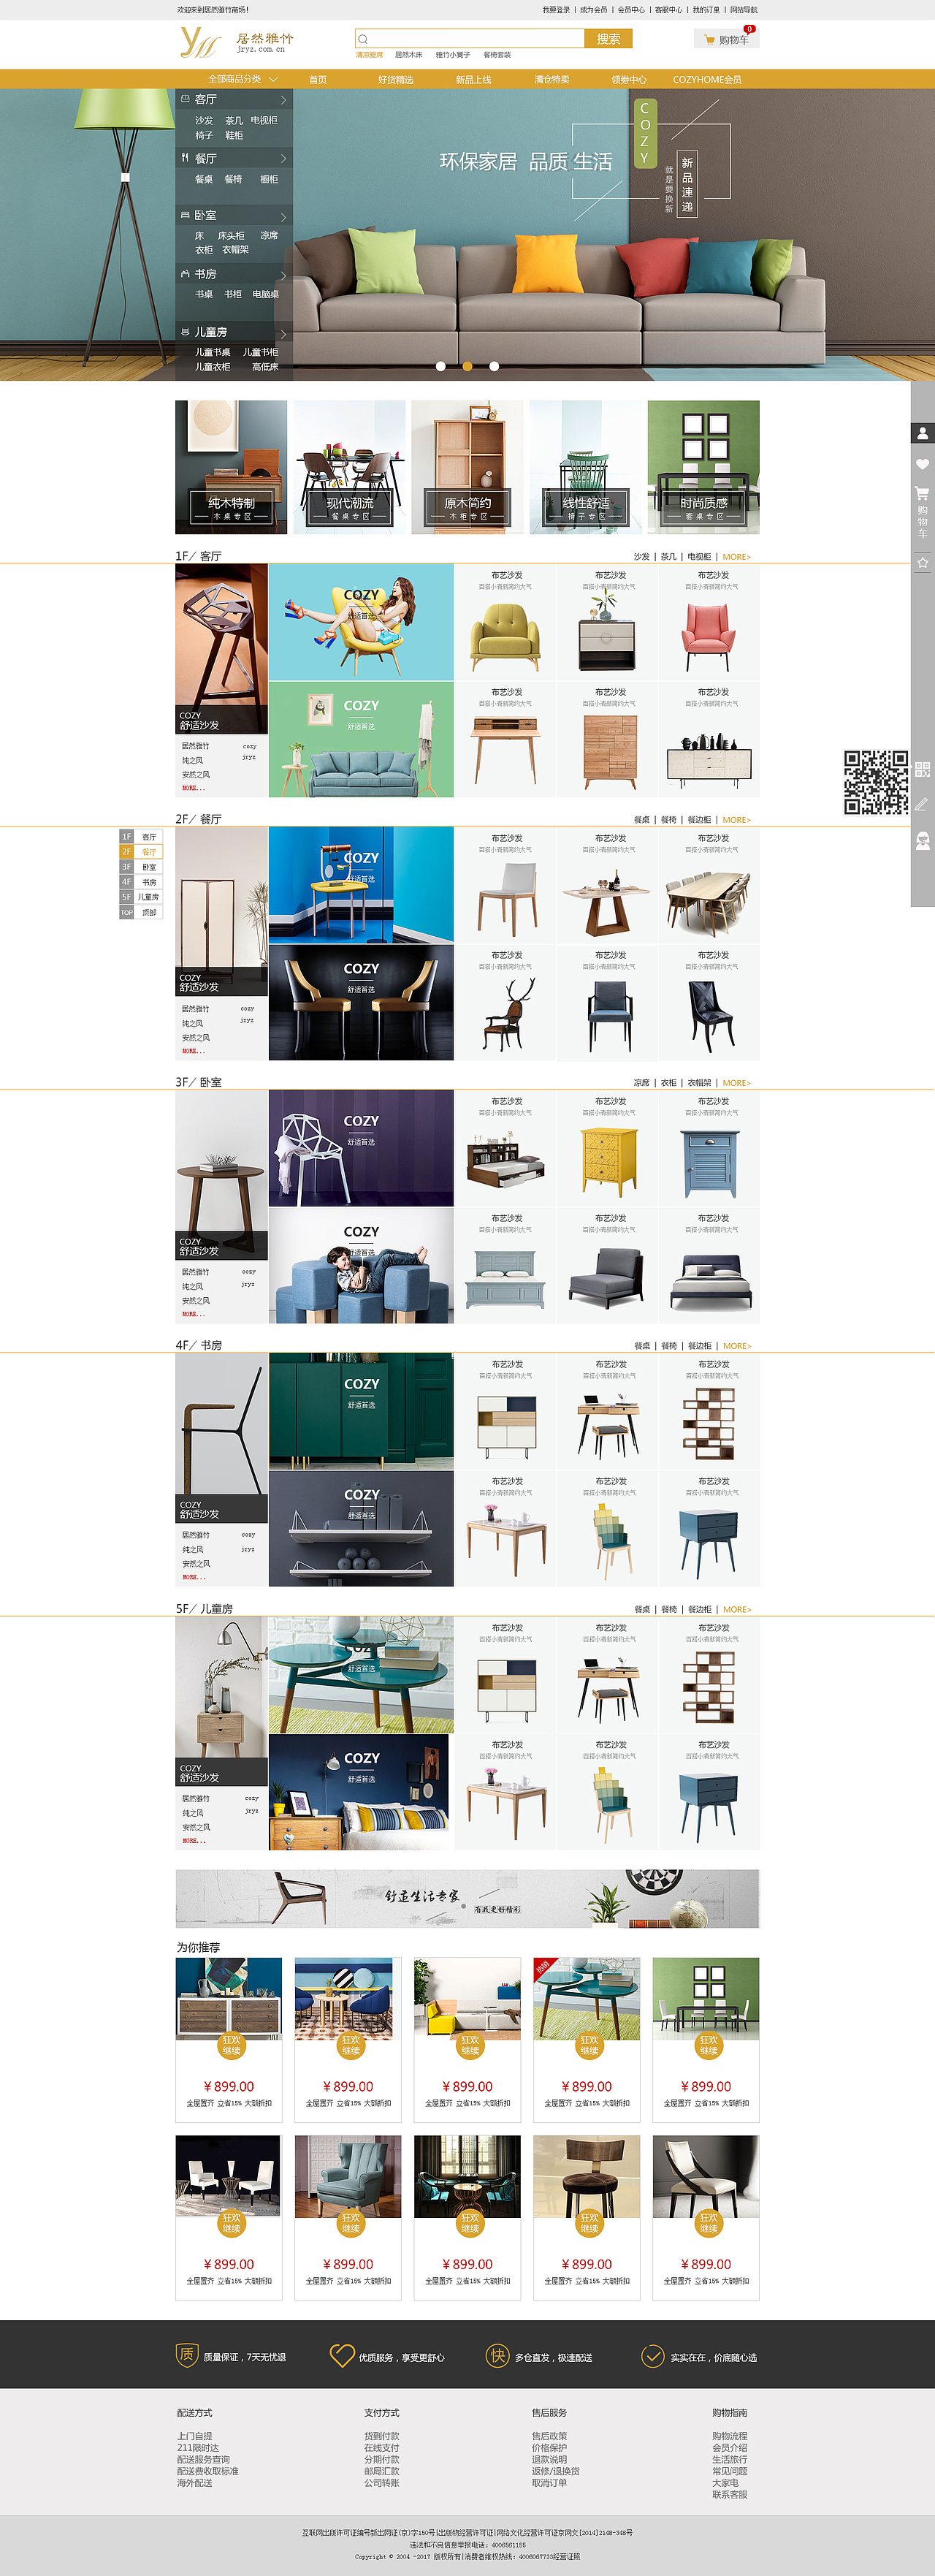Screen dimensions: 935x2576
Task: Click the 居然雅竹 site logo
Action: click(x=237, y=42)
